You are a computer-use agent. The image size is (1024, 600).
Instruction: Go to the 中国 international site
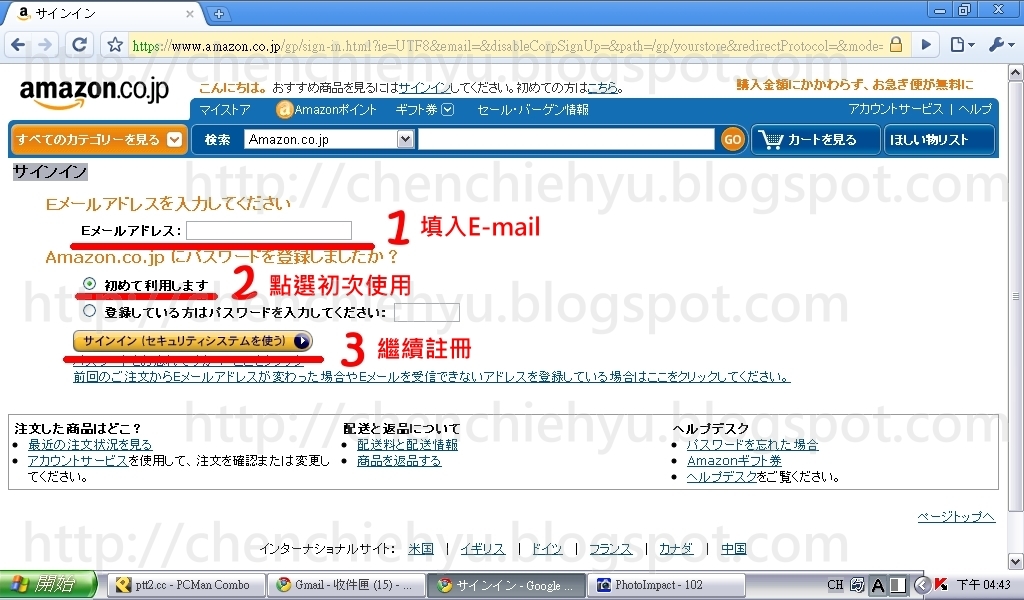[733, 548]
